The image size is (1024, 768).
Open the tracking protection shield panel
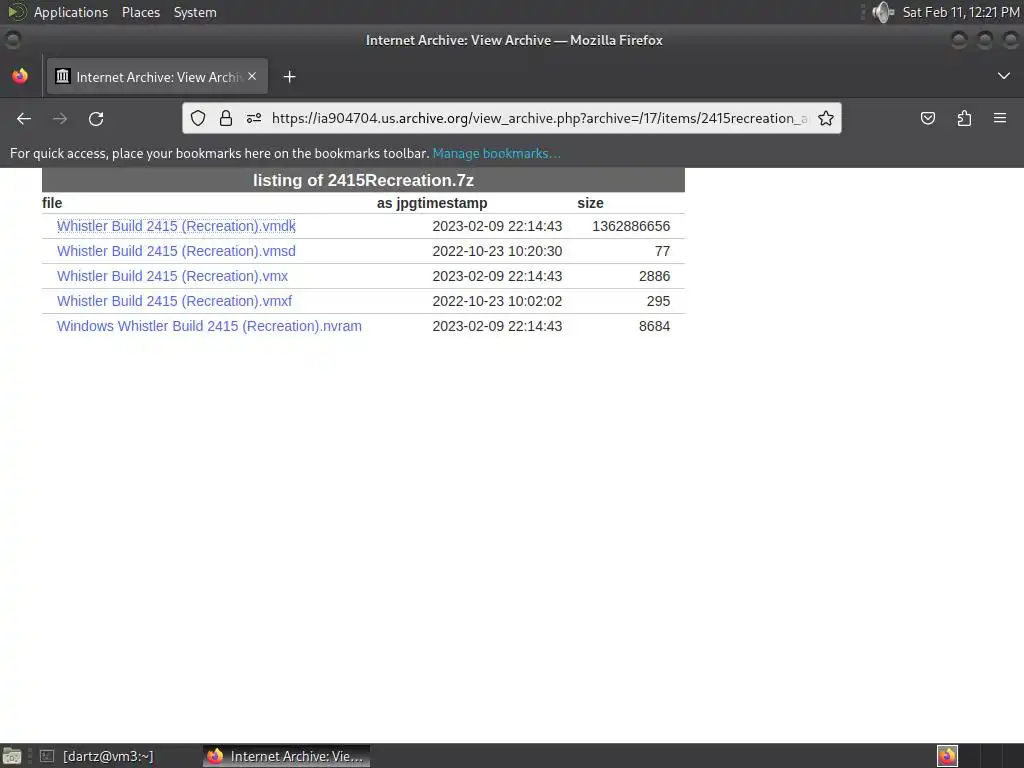click(x=198, y=118)
